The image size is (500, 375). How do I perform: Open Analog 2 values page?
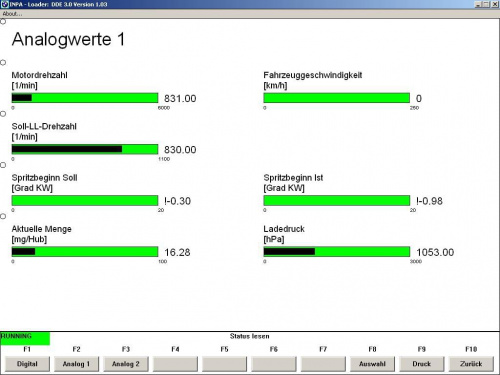click(126, 364)
